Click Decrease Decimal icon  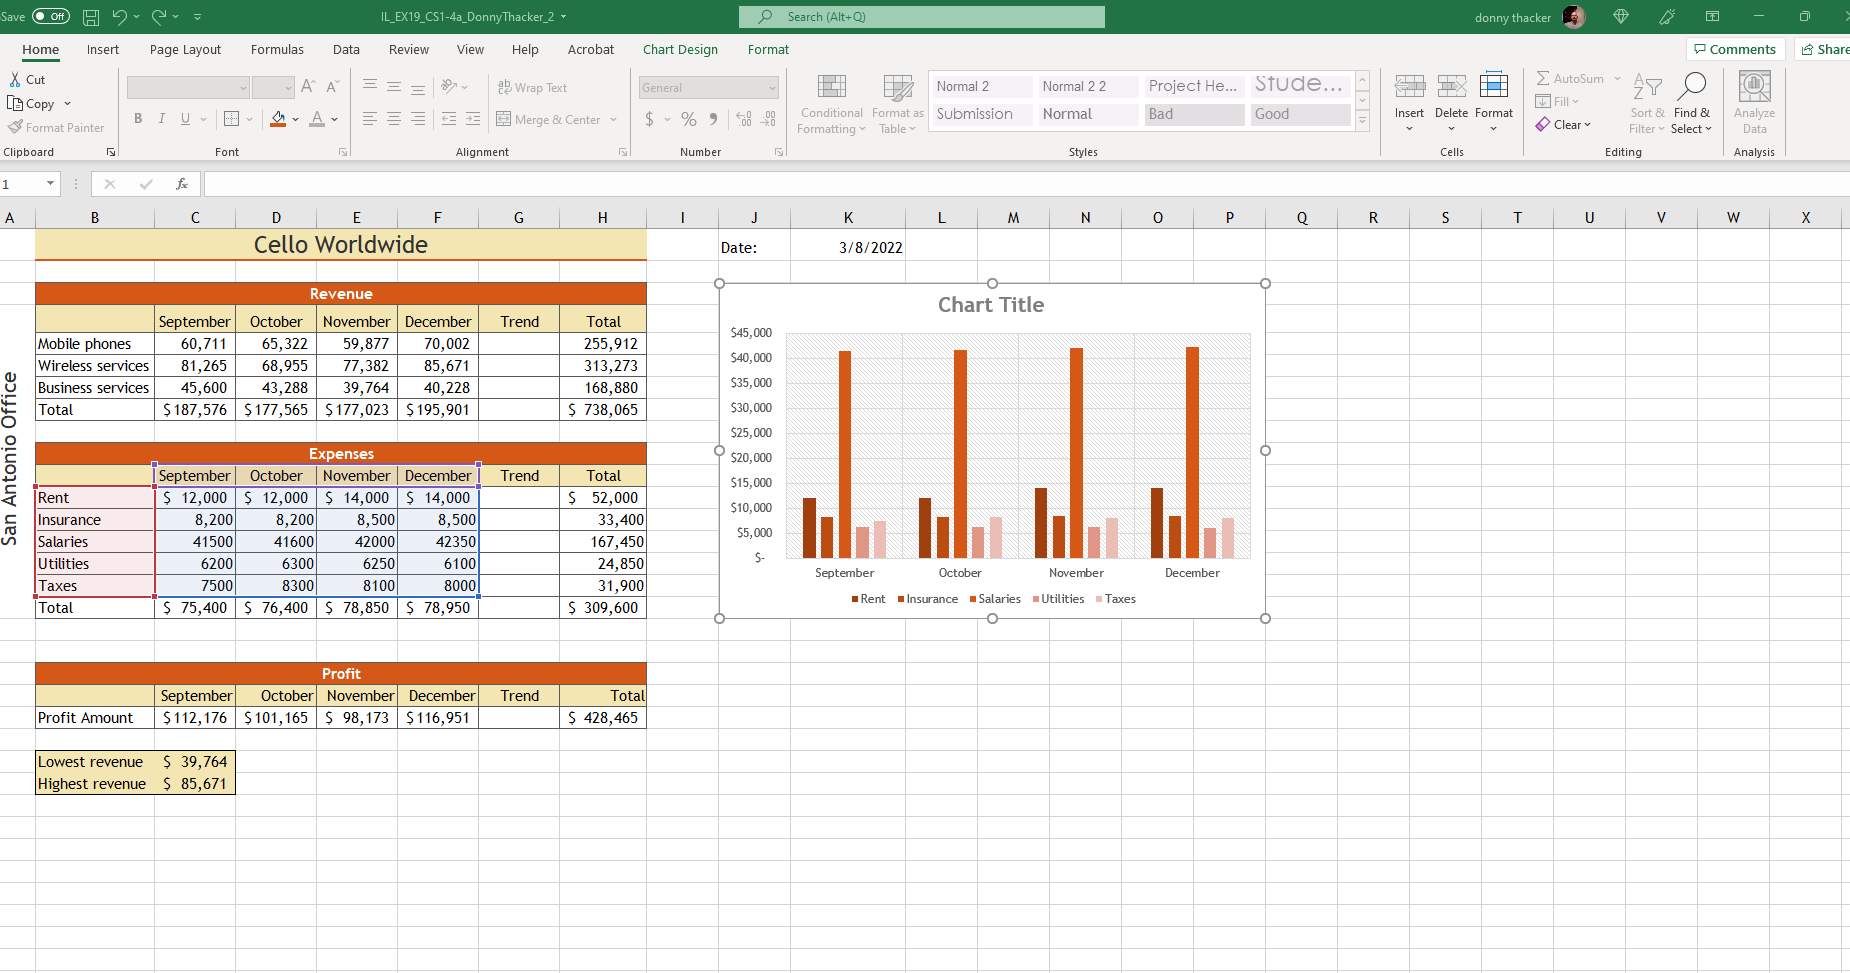click(768, 119)
